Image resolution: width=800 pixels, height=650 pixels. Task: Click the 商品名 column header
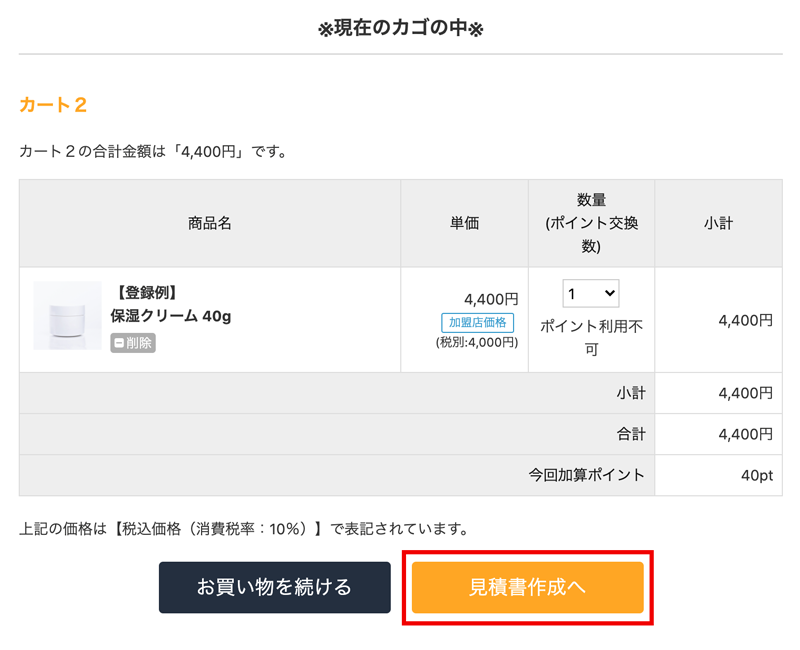tap(210, 223)
